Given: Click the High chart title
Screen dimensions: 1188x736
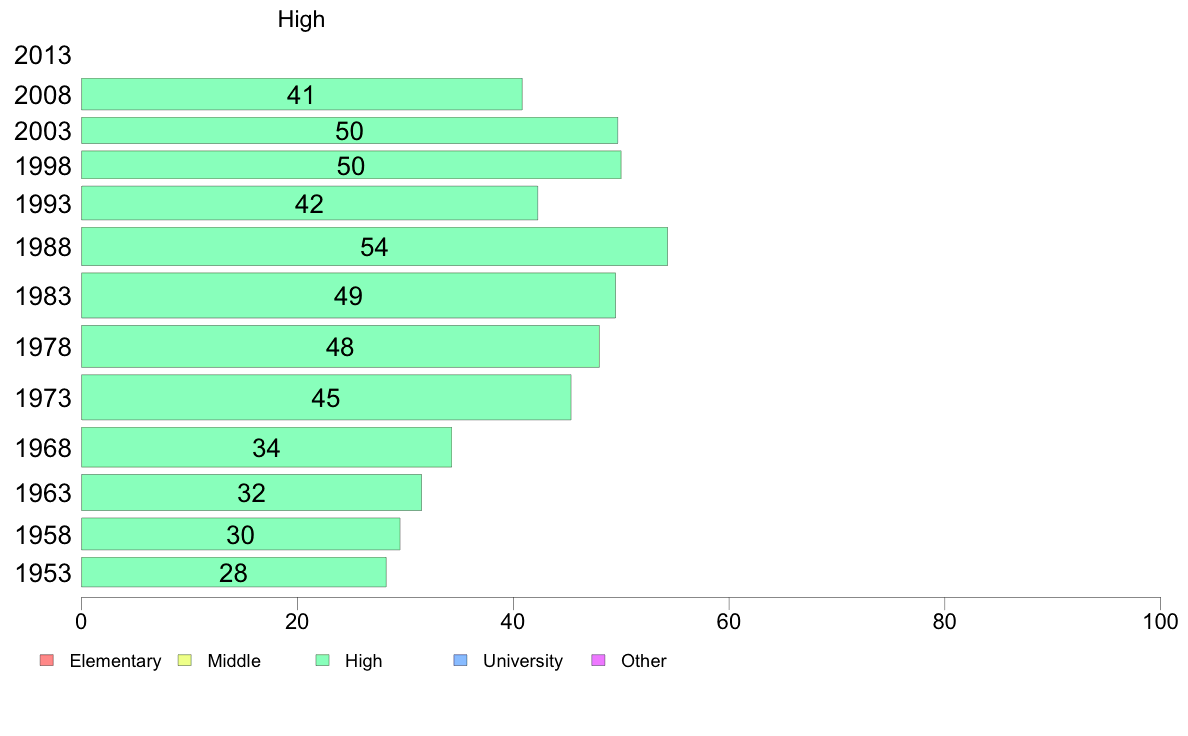Looking at the screenshot, I should click(x=301, y=19).
